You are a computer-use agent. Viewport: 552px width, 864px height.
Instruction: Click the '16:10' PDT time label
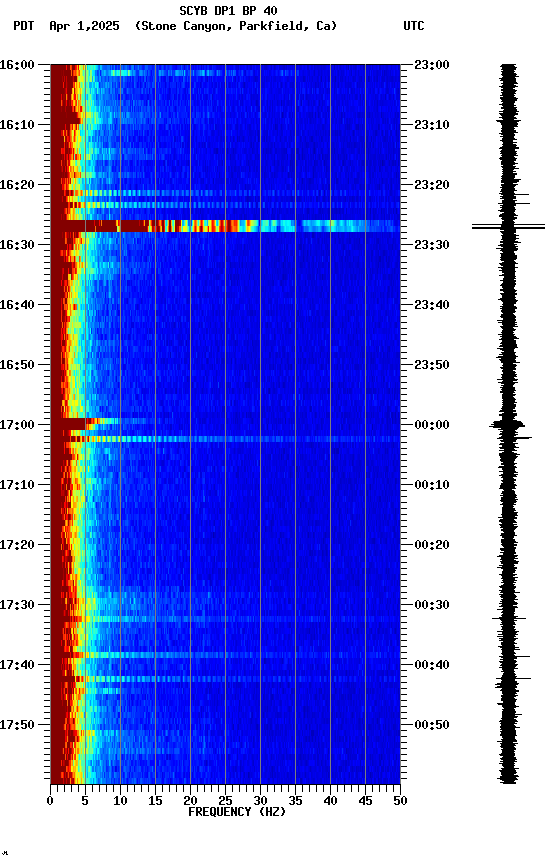pos(17,125)
